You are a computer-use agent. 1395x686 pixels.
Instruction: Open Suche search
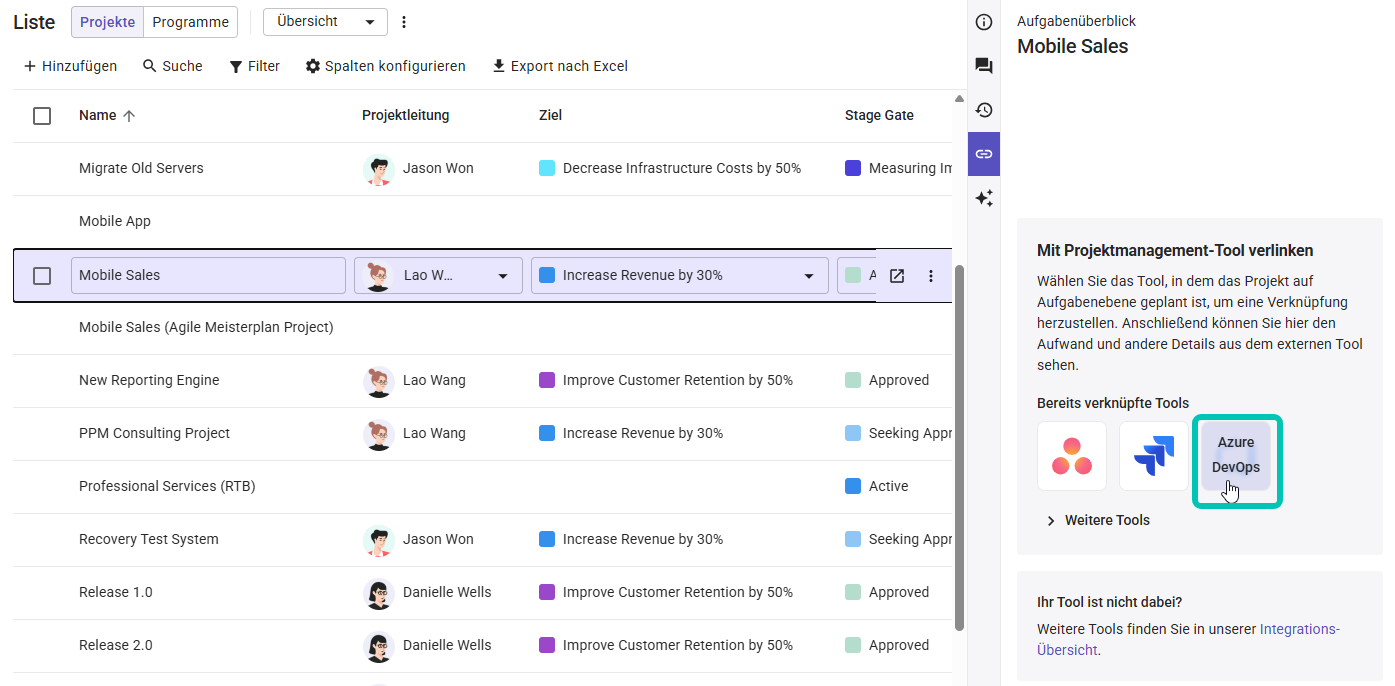[x=172, y=66]
